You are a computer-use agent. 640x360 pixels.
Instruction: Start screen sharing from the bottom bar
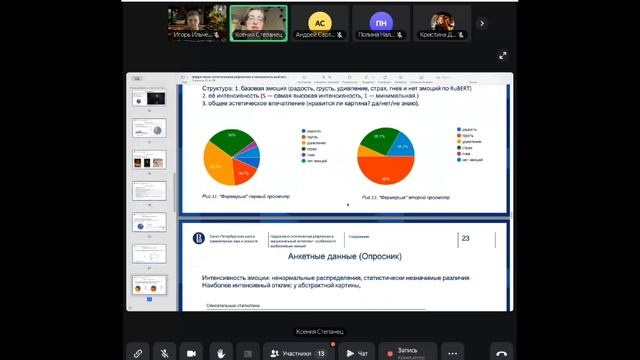coord(248,353)
